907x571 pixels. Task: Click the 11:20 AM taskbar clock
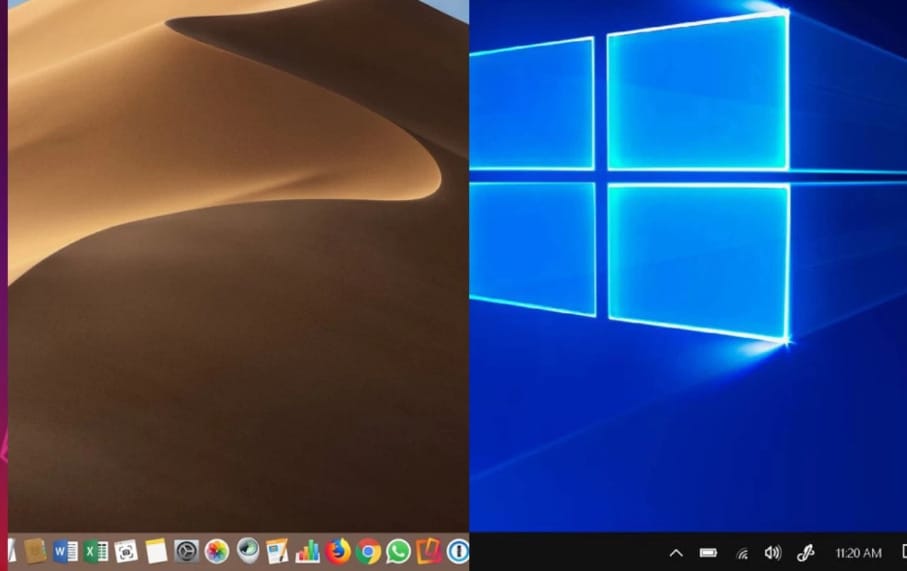858,554
